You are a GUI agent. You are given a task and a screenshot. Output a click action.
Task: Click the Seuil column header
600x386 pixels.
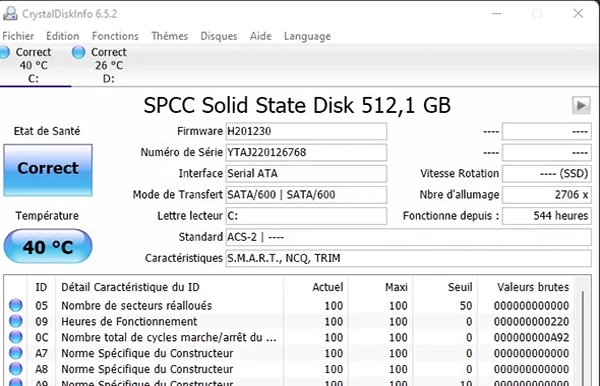pos(445,287)
